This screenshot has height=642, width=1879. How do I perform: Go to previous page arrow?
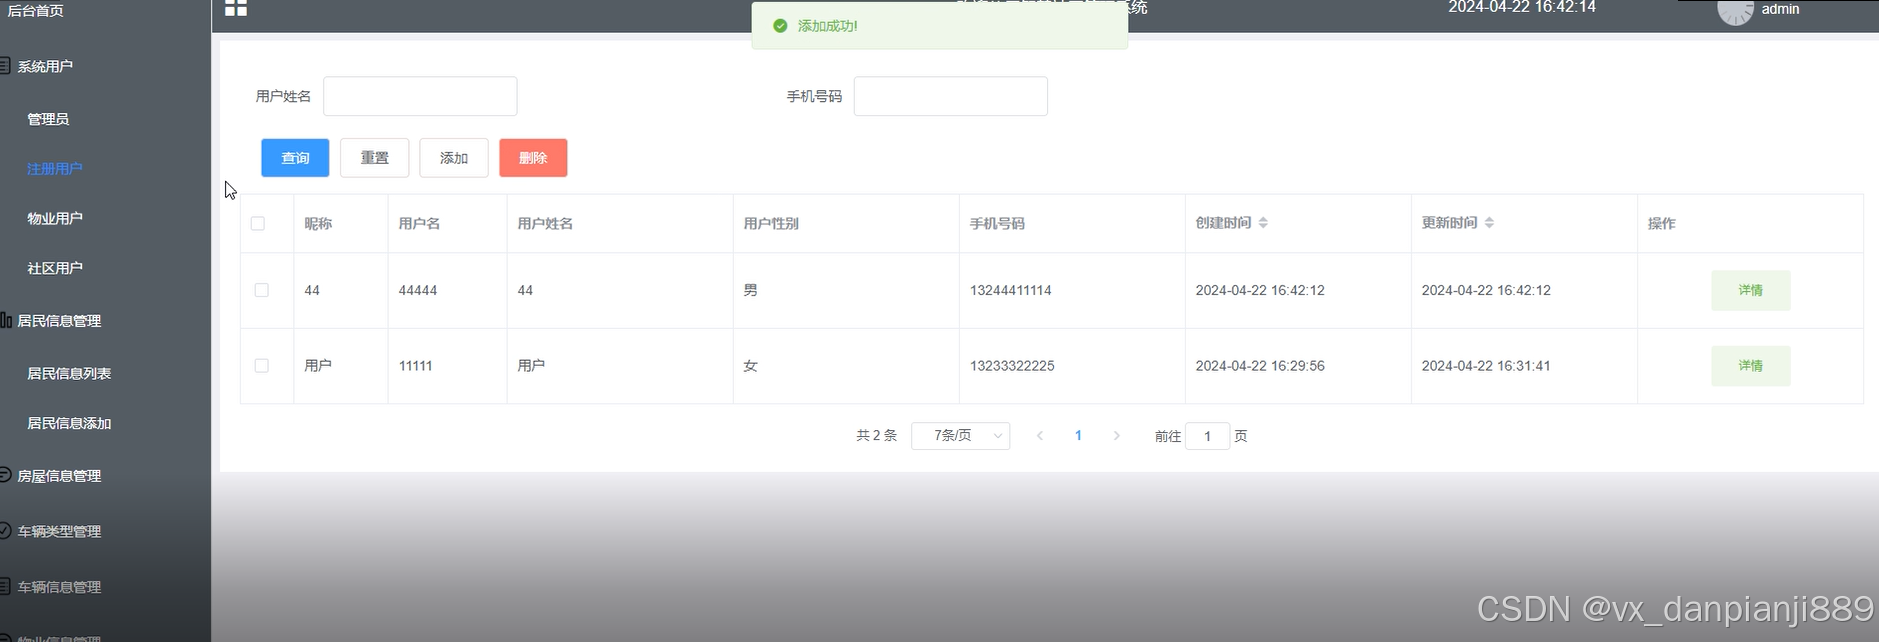(1040, 436)
